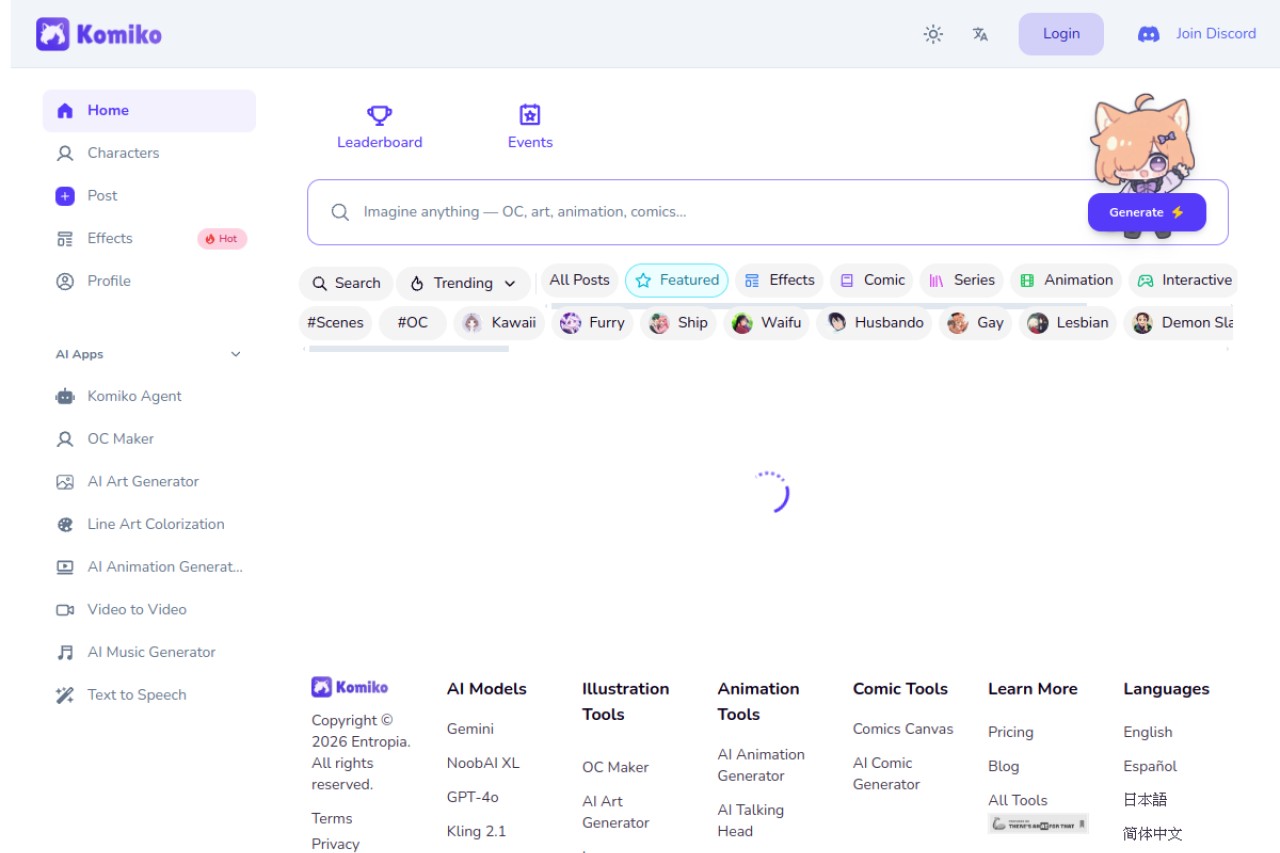The height and width of the screenshot is (853, 1280).
Task: Select the Characters sidebar item
Action: pyautogui.click(x=149, y=153)
